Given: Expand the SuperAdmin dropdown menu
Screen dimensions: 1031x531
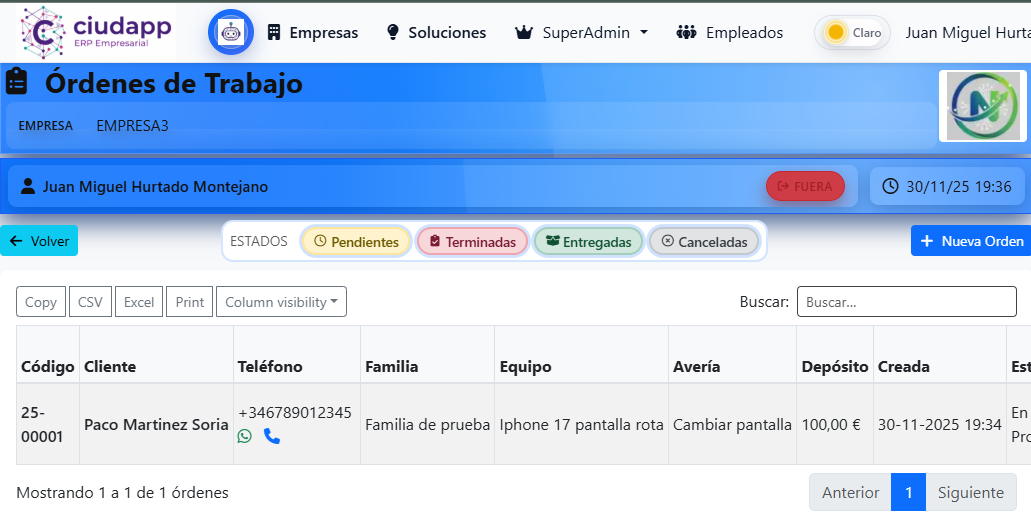Looking at the screenshot, I should 581,32.
